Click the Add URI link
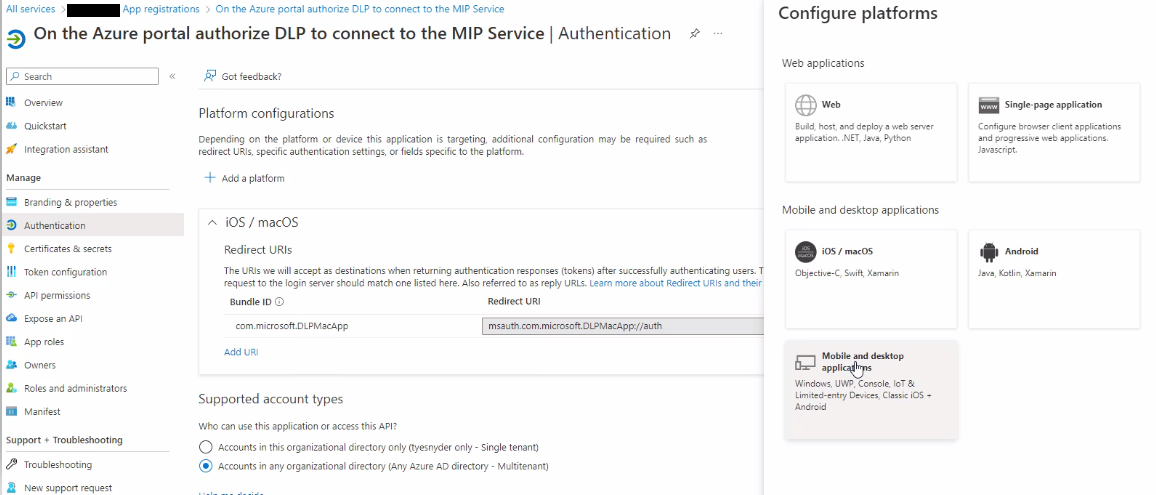The image size is (1156, 495). (x=241, y=352)
